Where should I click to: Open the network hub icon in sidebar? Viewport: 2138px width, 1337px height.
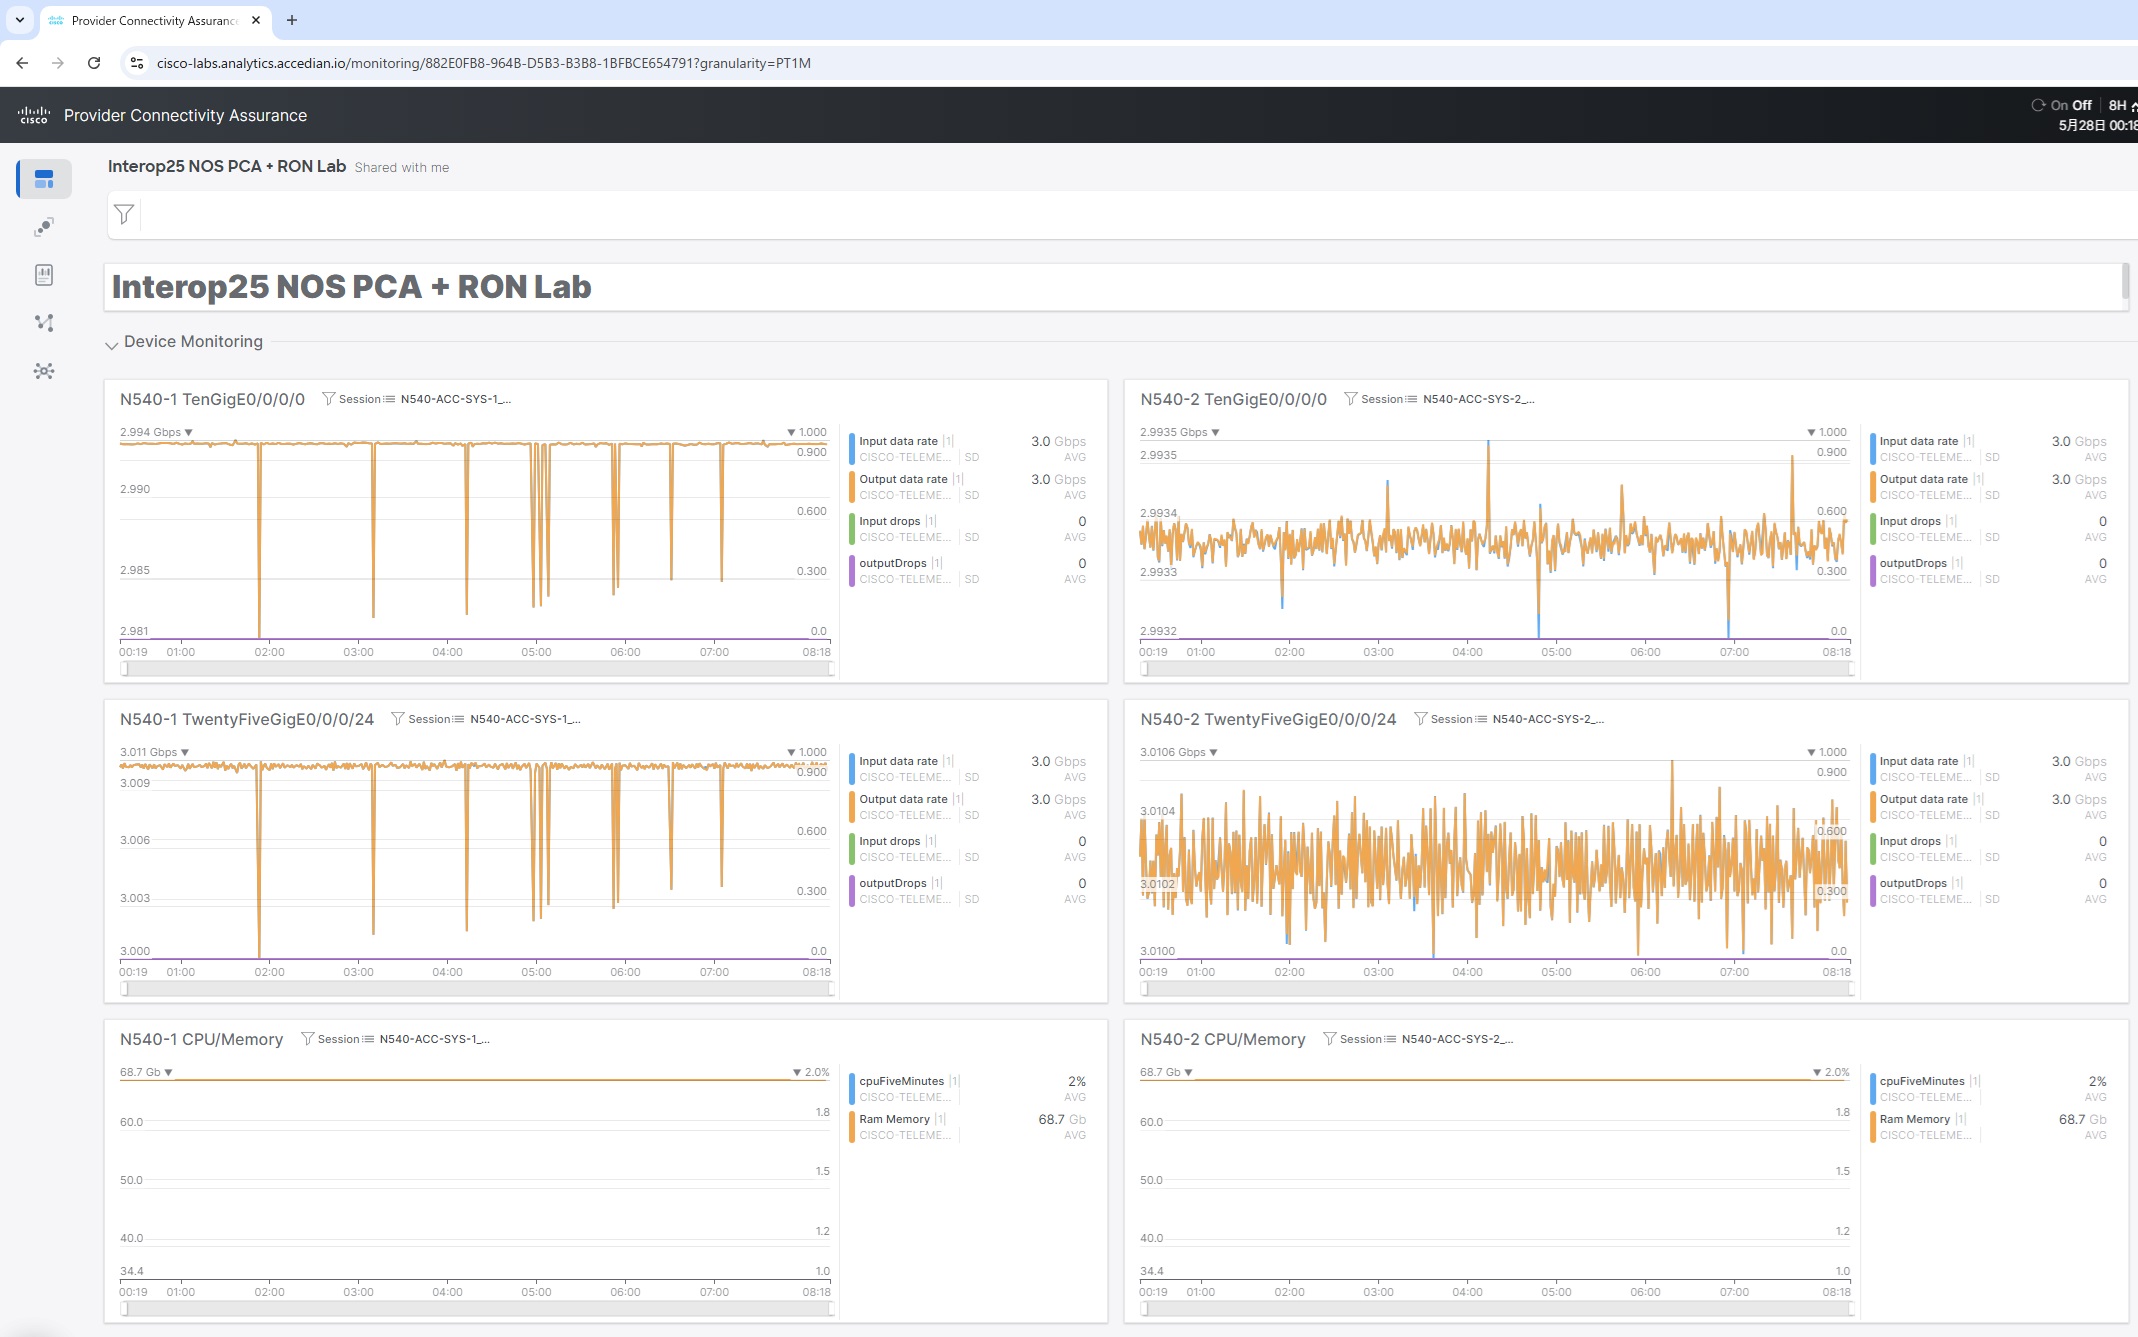coord(44,371)
